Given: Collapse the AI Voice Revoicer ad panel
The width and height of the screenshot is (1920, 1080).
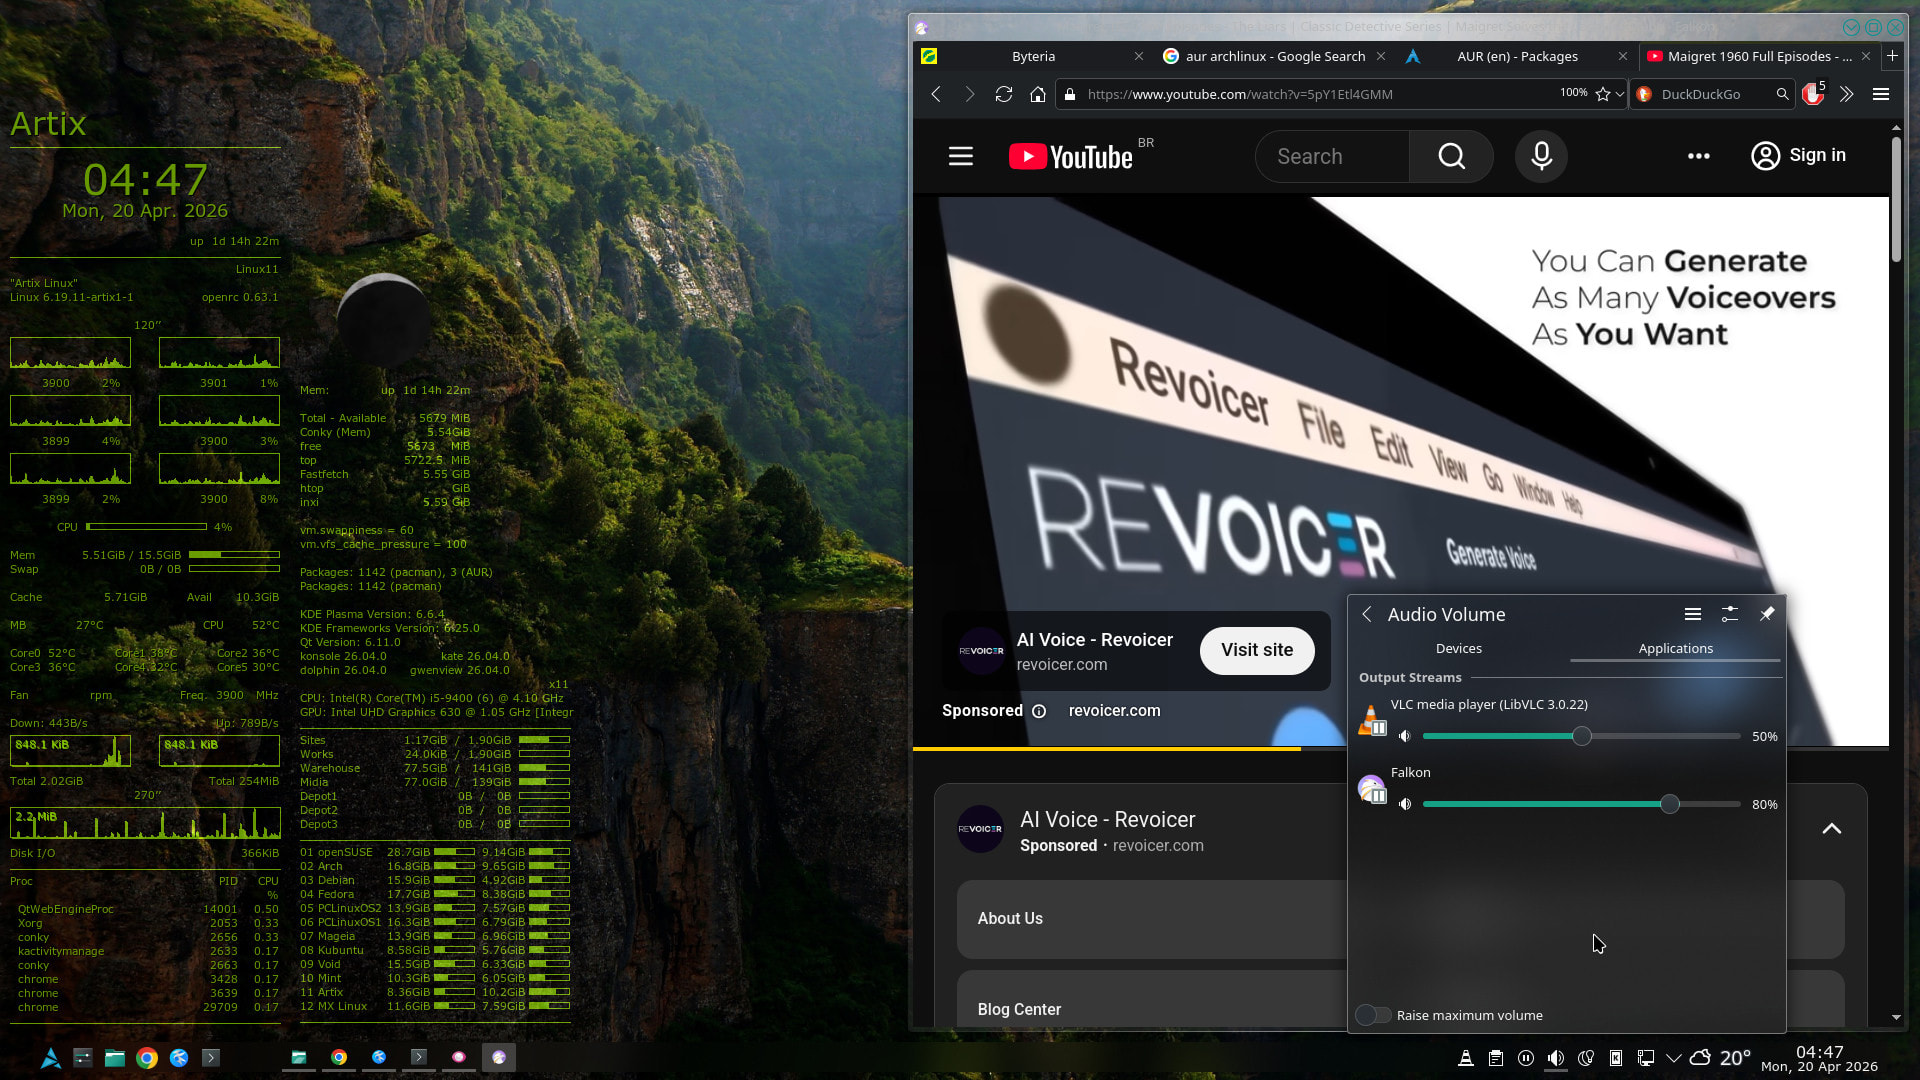Looking at the screenshot, I should (1831, 828).
